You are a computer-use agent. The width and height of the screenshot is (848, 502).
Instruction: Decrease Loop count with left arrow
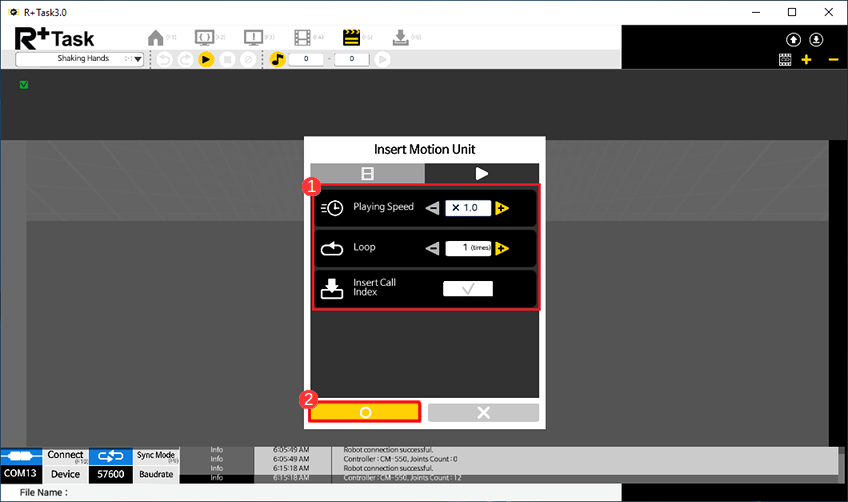pos(433,249)
